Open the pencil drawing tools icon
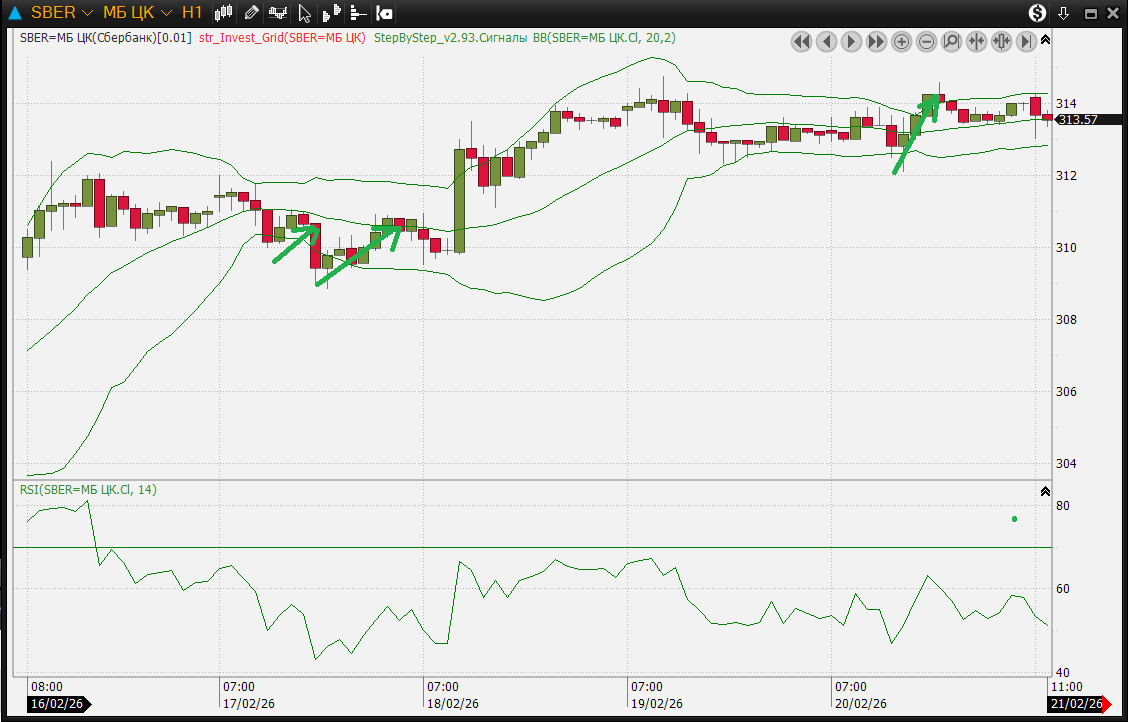The height and width of the screenshot is (722, 1128). click(251, 12)
